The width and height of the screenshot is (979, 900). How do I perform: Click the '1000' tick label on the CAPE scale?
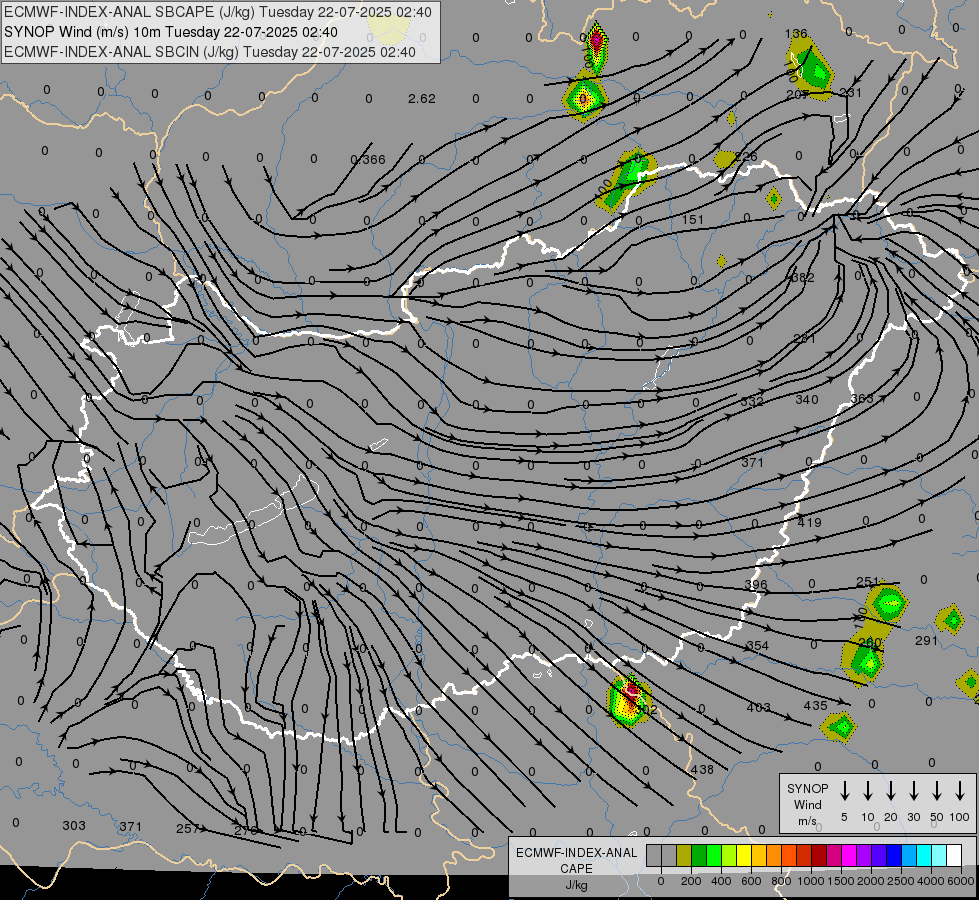click(810, 881)
